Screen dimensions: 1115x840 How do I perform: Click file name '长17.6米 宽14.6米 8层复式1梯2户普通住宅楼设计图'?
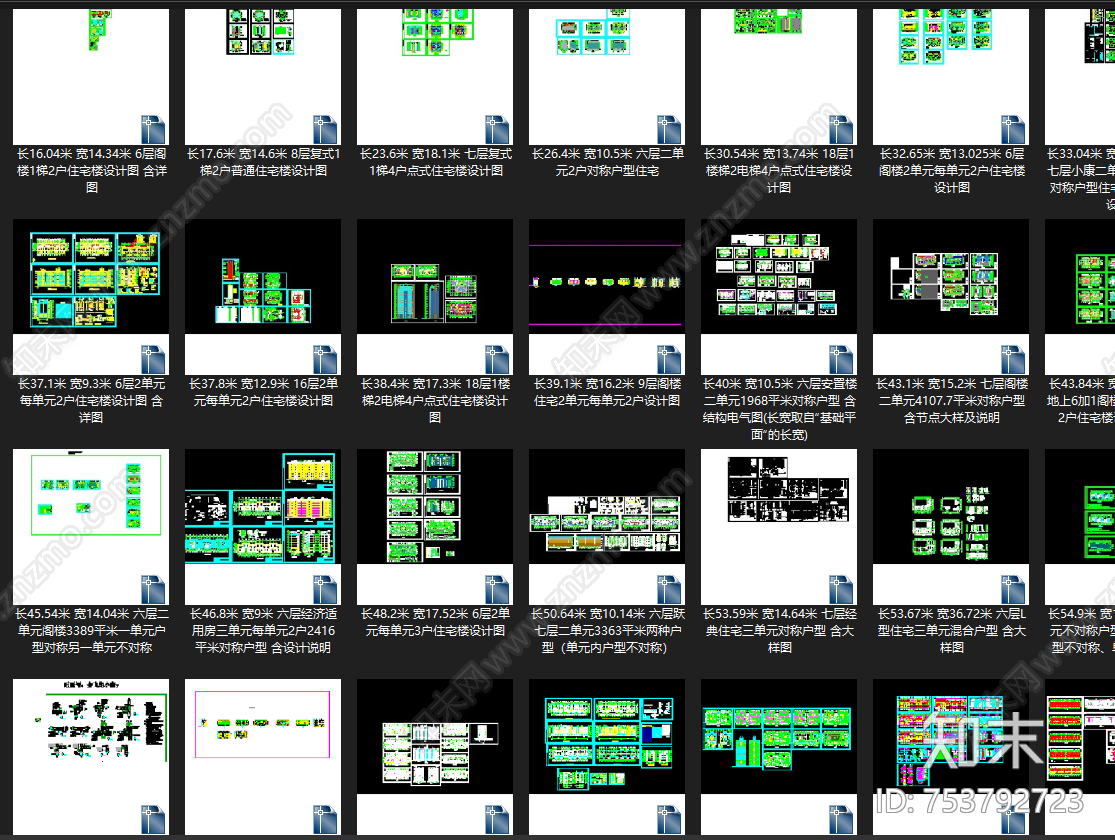[x=263, y=162]
